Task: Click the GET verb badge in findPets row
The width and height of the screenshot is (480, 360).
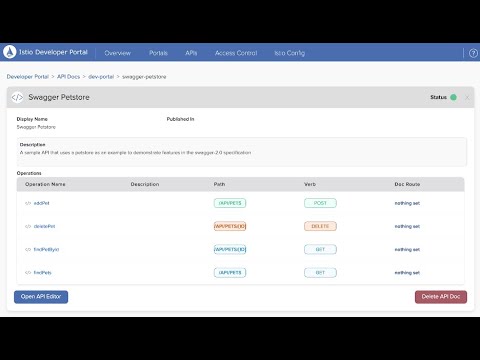Action: tap(320, 273)
